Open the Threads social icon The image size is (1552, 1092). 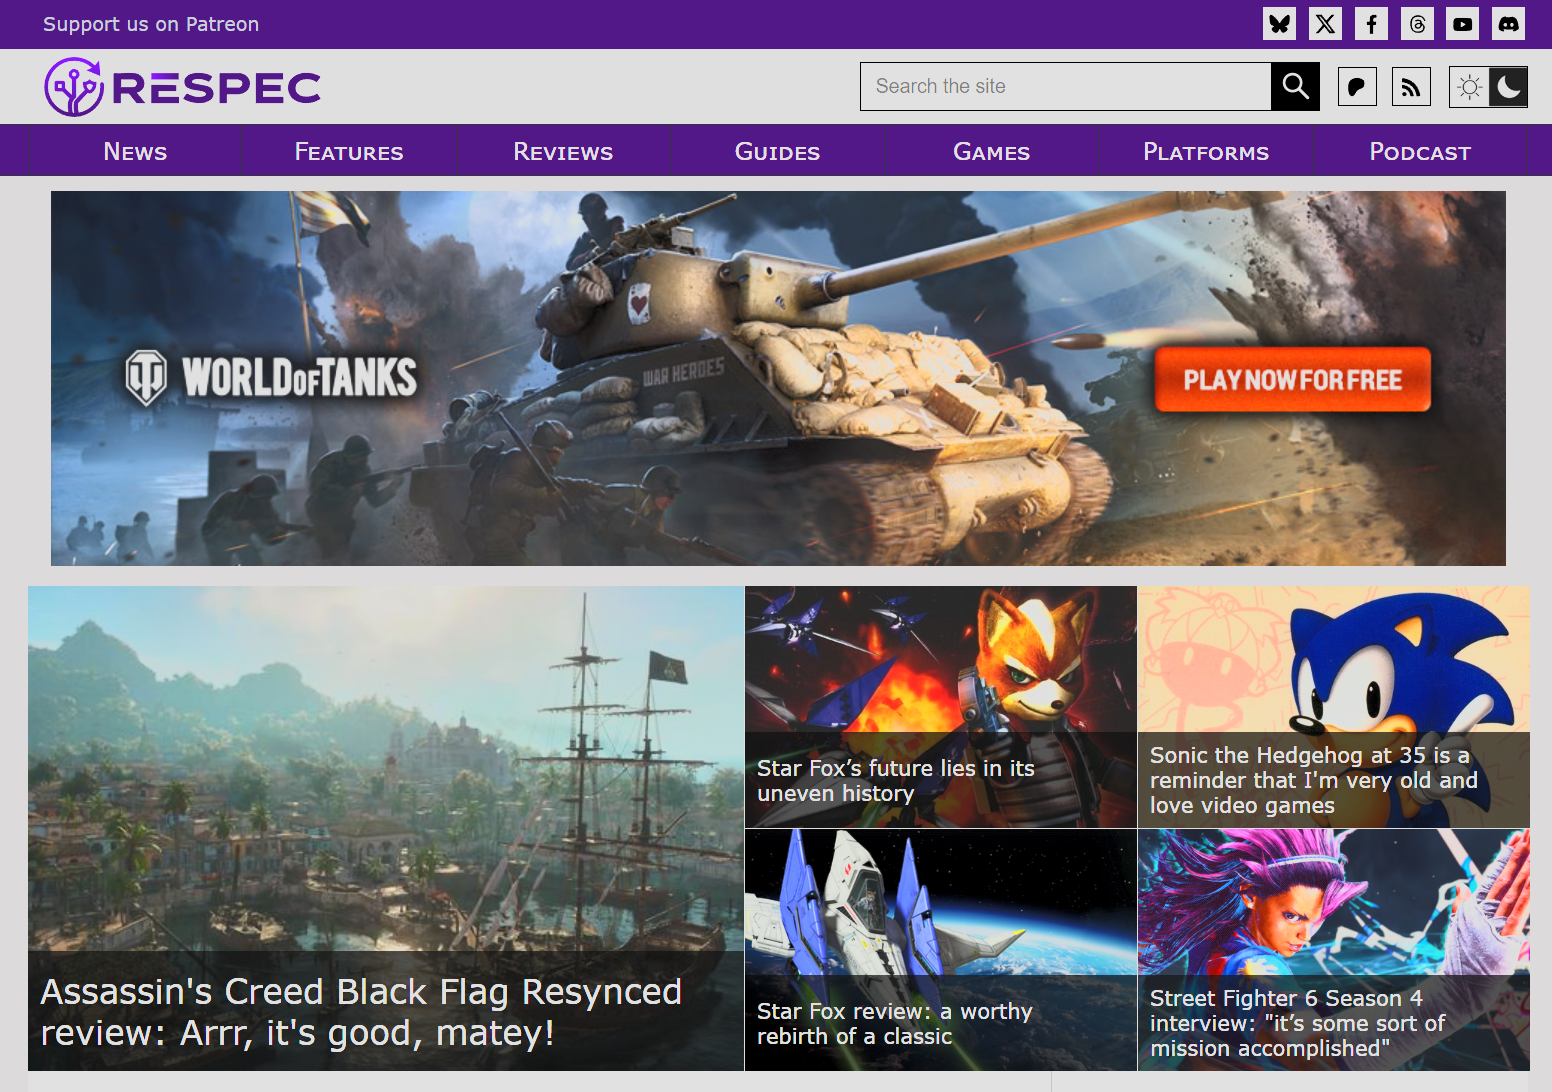tap(1417, 24)
